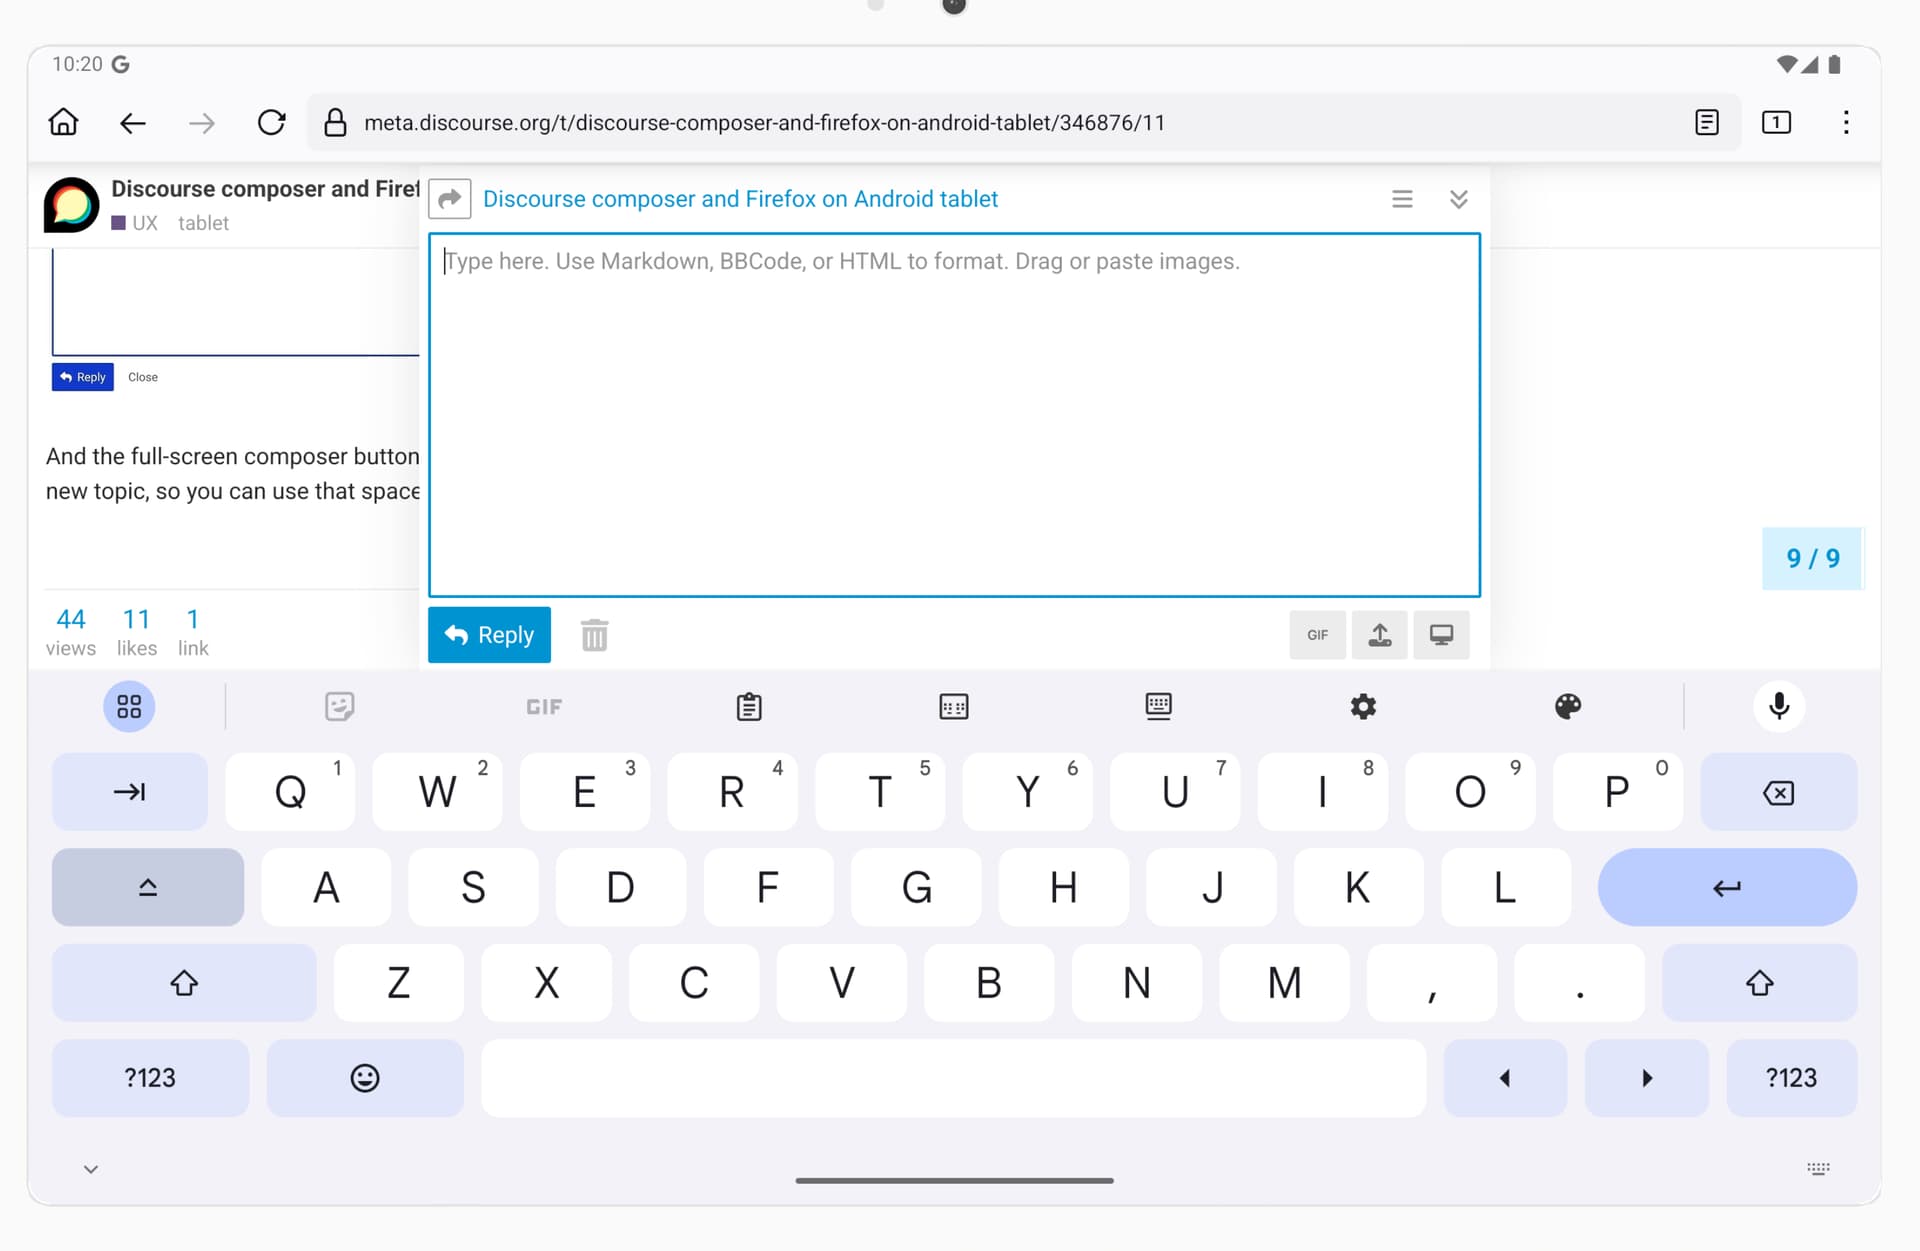Click into the composer text area

tap(954, 415)
